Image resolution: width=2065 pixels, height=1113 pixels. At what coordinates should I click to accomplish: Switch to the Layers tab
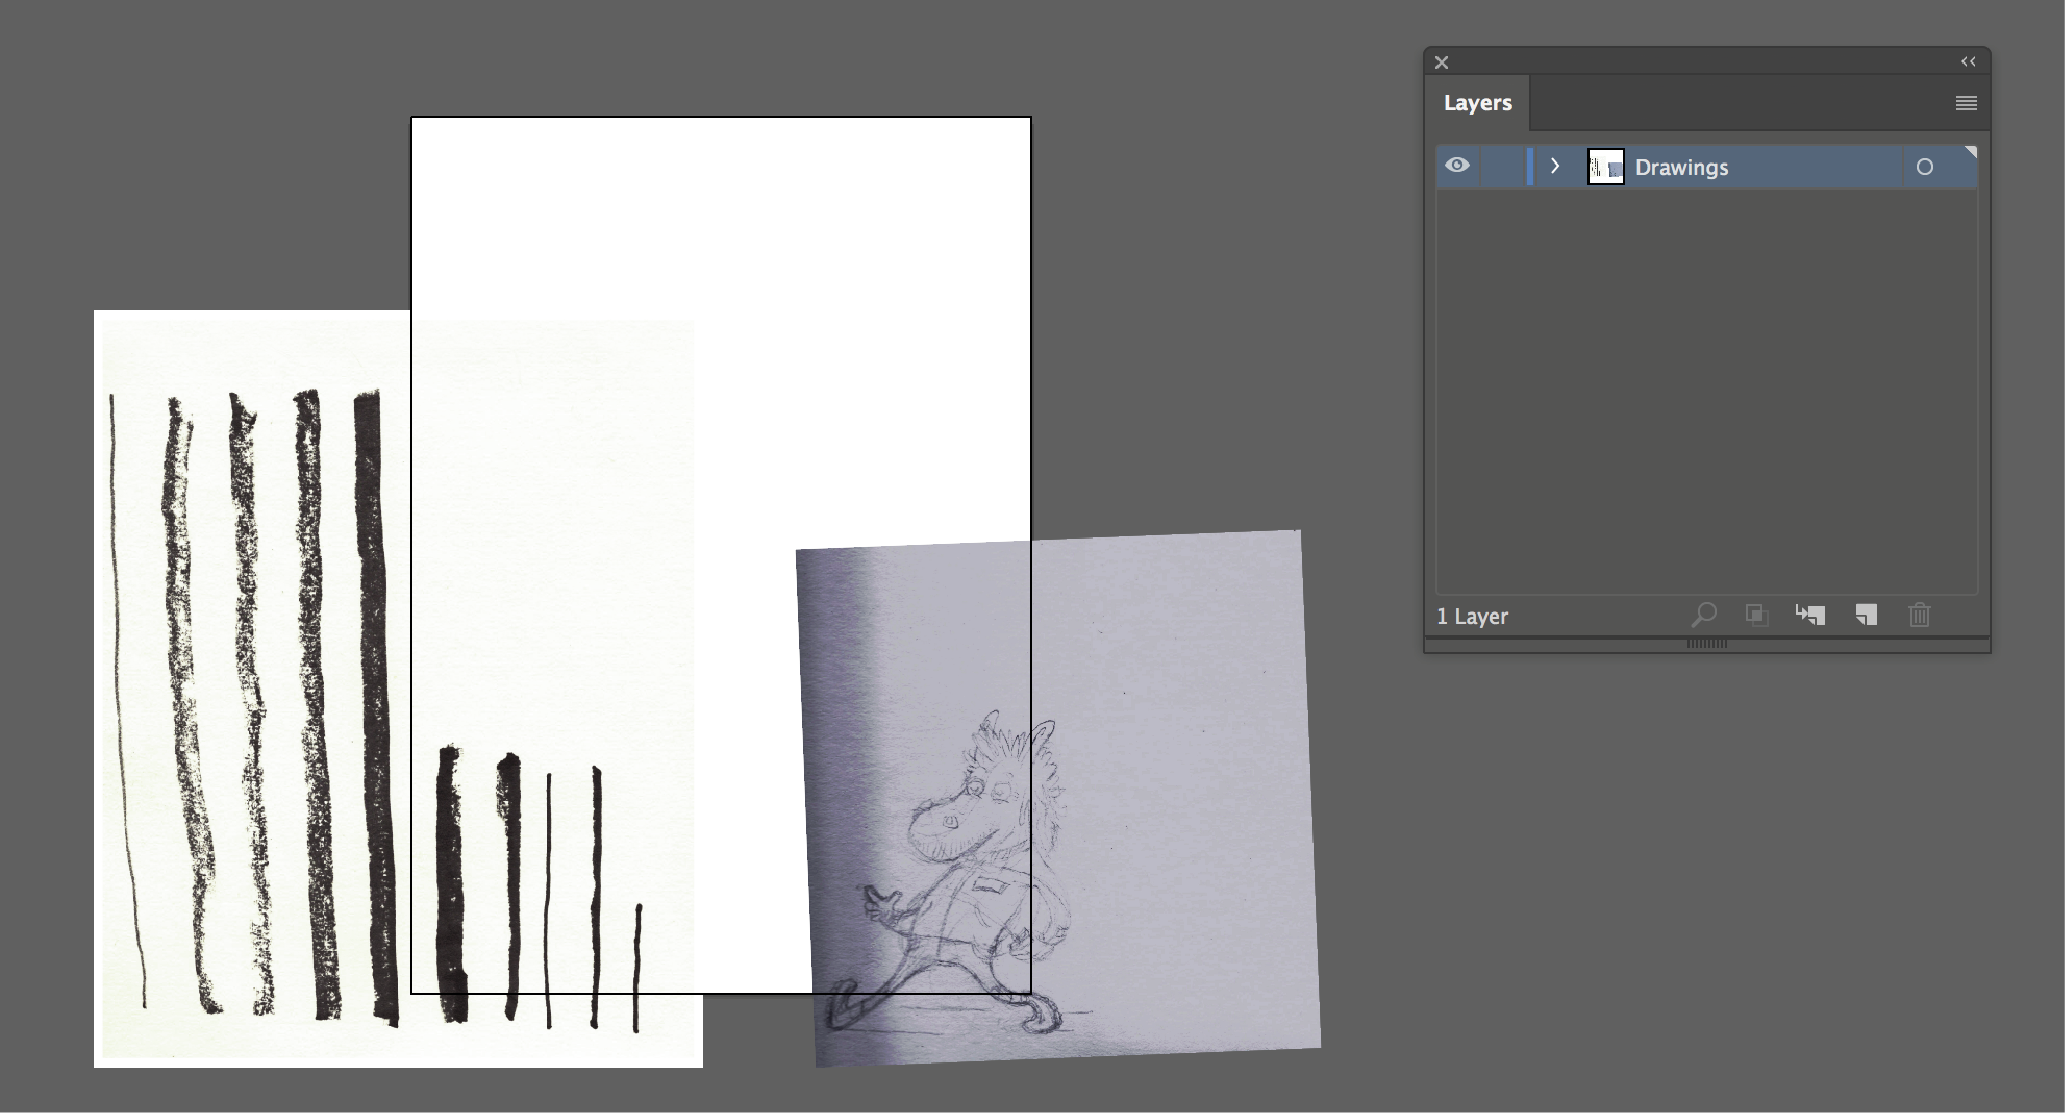pos(1477,103)
